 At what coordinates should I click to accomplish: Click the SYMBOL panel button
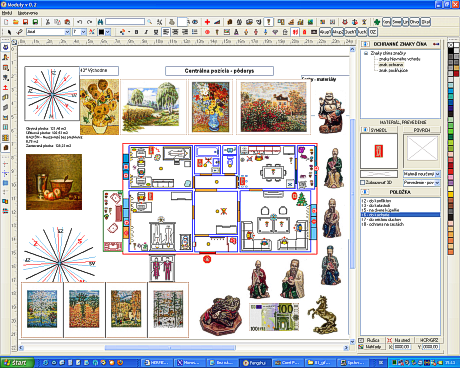pos(379,130)
